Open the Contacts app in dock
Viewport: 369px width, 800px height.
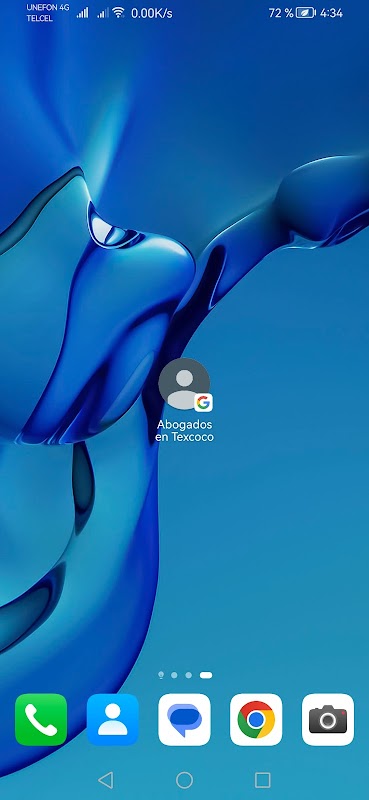point(113,719)
